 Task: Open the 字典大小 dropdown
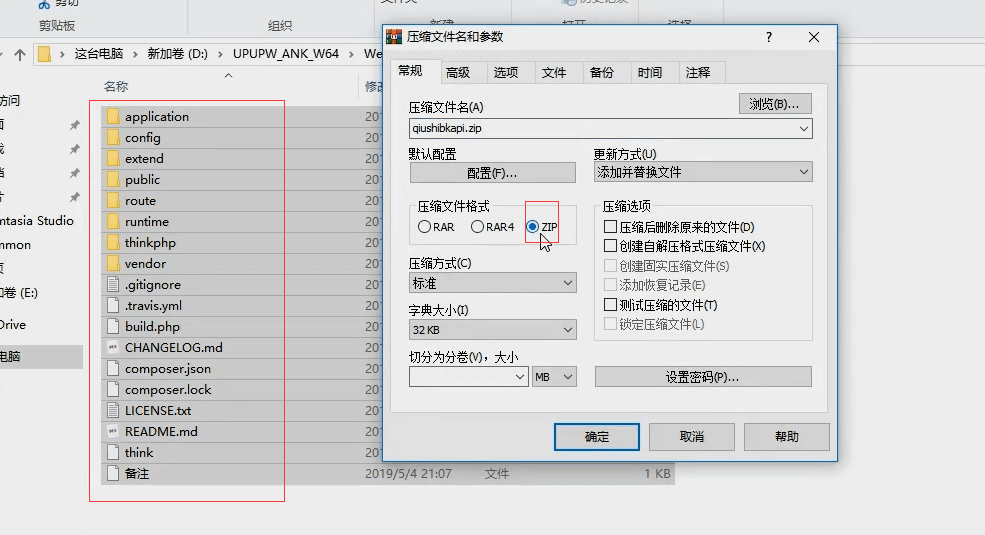492,330
